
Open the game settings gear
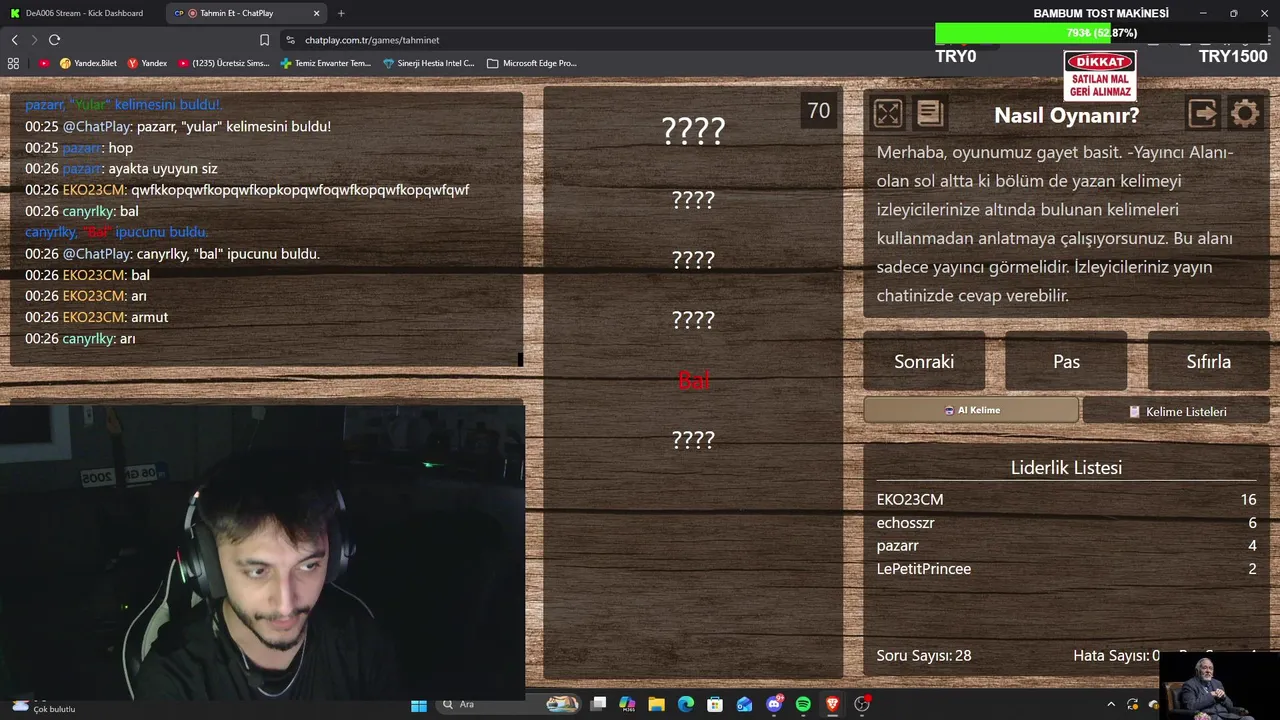(1245, 113)
